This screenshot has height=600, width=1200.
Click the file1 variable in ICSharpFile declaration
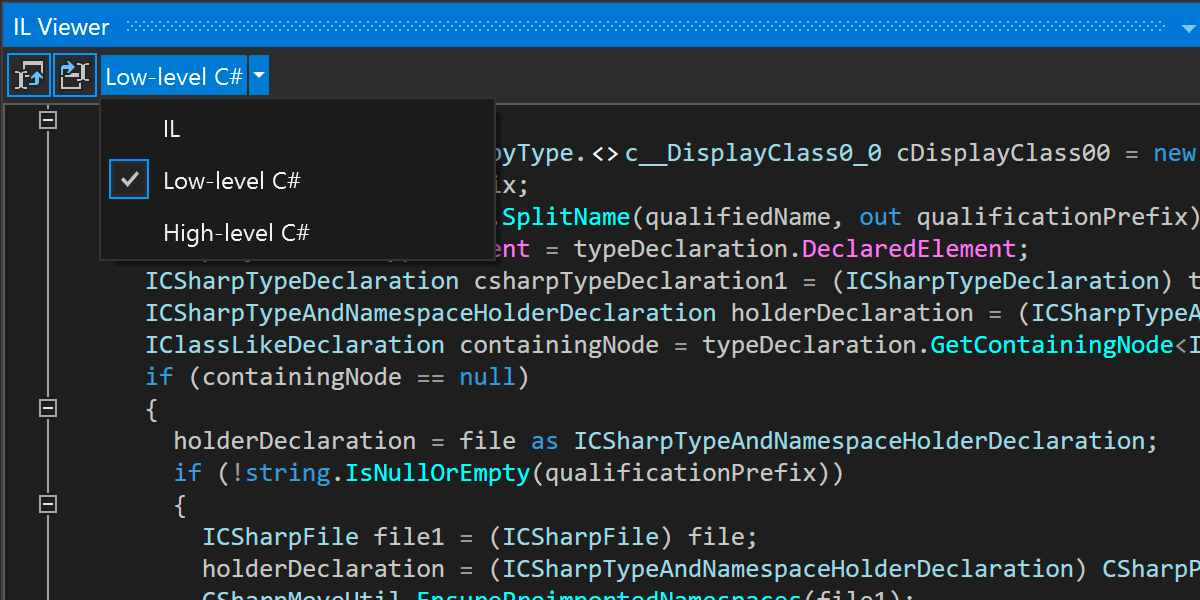[x=409, y=537]
